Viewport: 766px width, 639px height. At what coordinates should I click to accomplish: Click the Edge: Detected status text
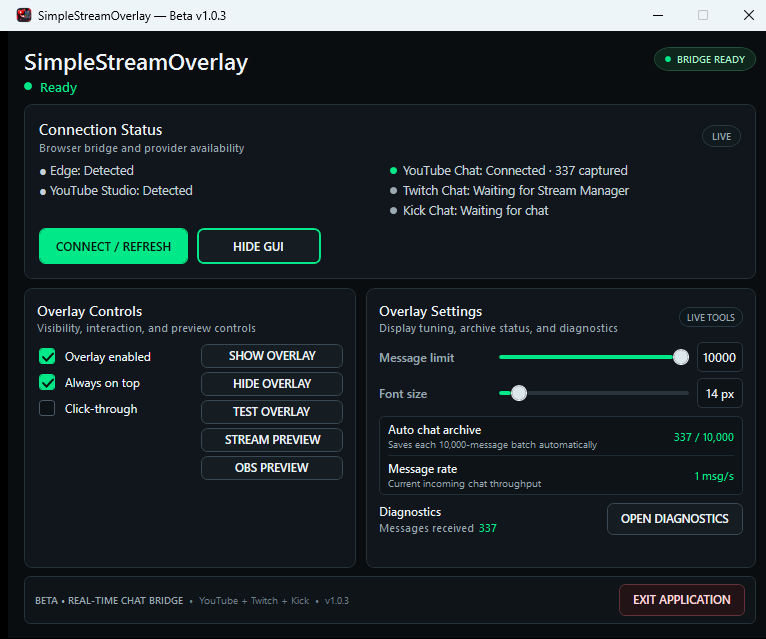(x=92, y=170)
